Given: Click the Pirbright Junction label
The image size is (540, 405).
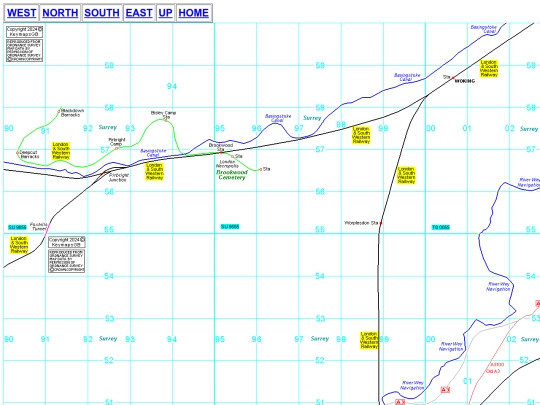Looking at the screenshot, I should tap(118, 177).
